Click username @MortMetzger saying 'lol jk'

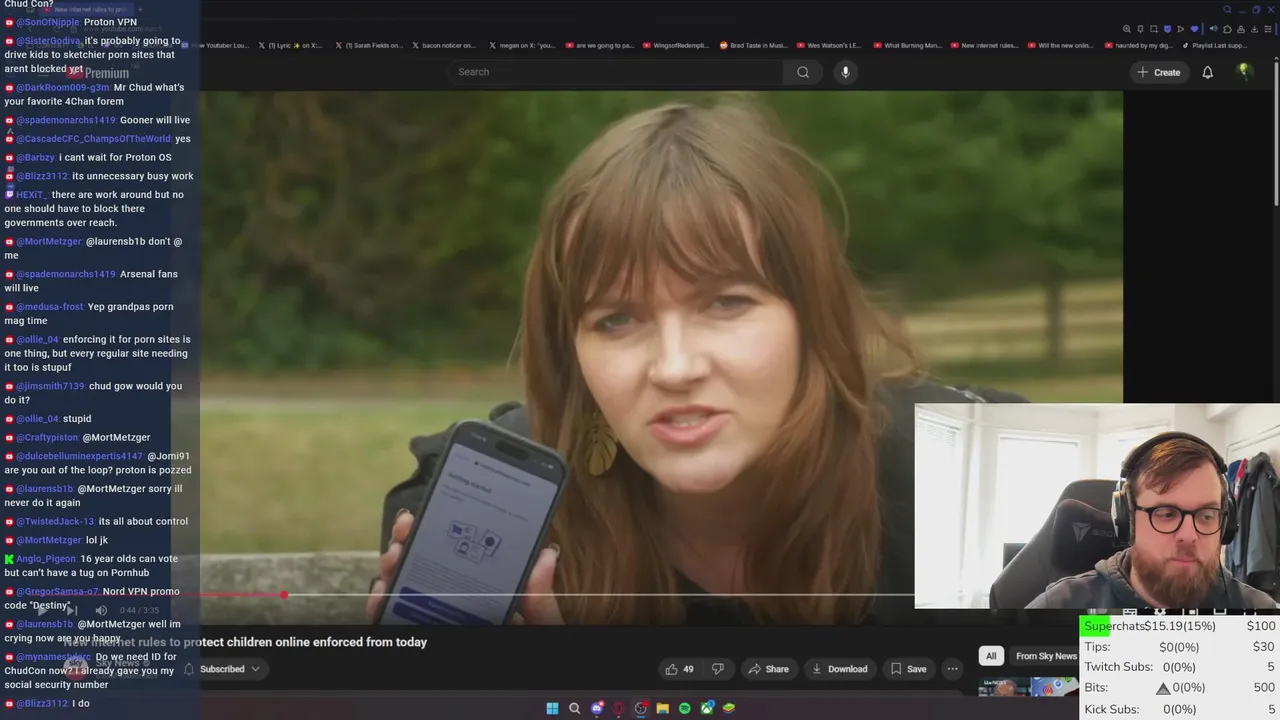coord(48,540)
